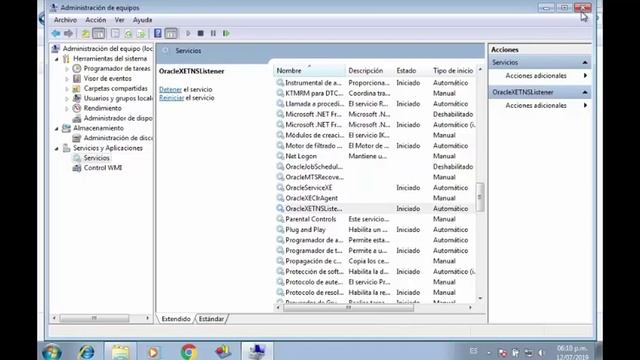Image resolution: width=640 pixels, height=360 pixels.
Task: Open the Ayuda menu
Action: pos(142,20)
